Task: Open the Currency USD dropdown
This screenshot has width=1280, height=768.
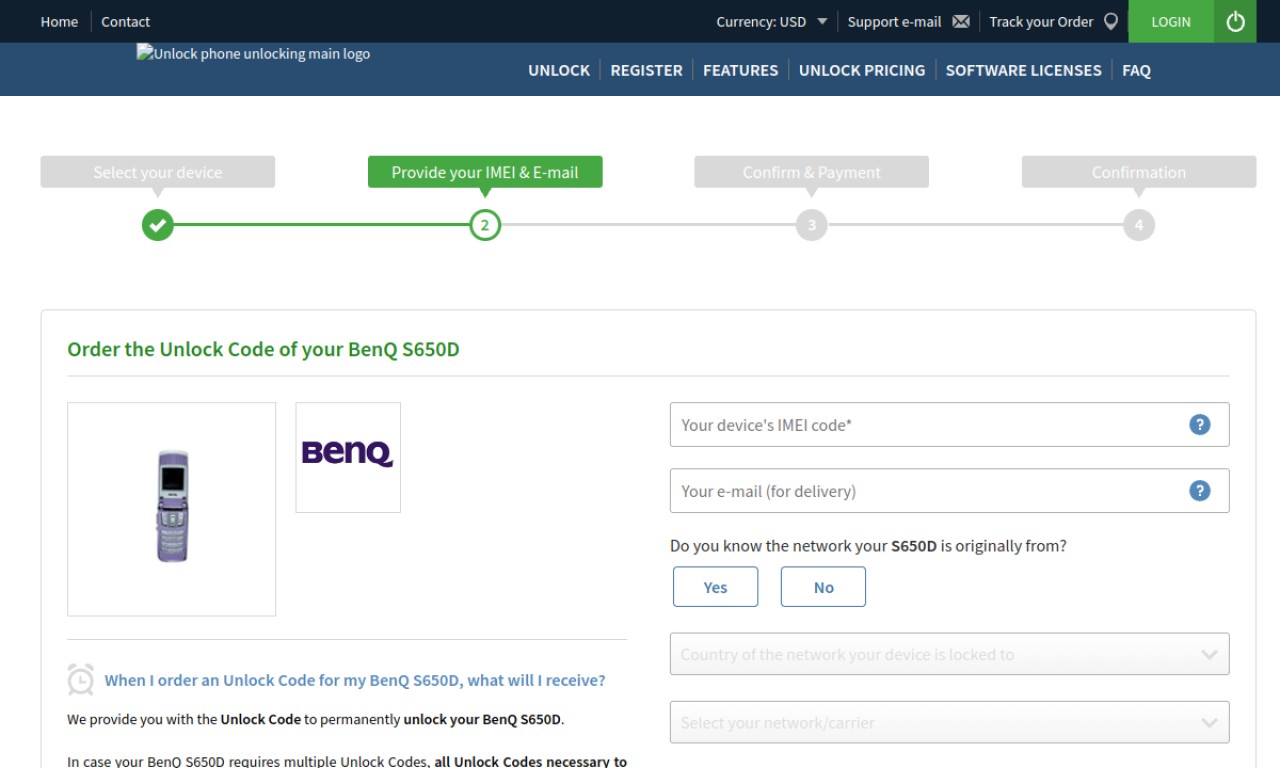Action: [771, 22]
